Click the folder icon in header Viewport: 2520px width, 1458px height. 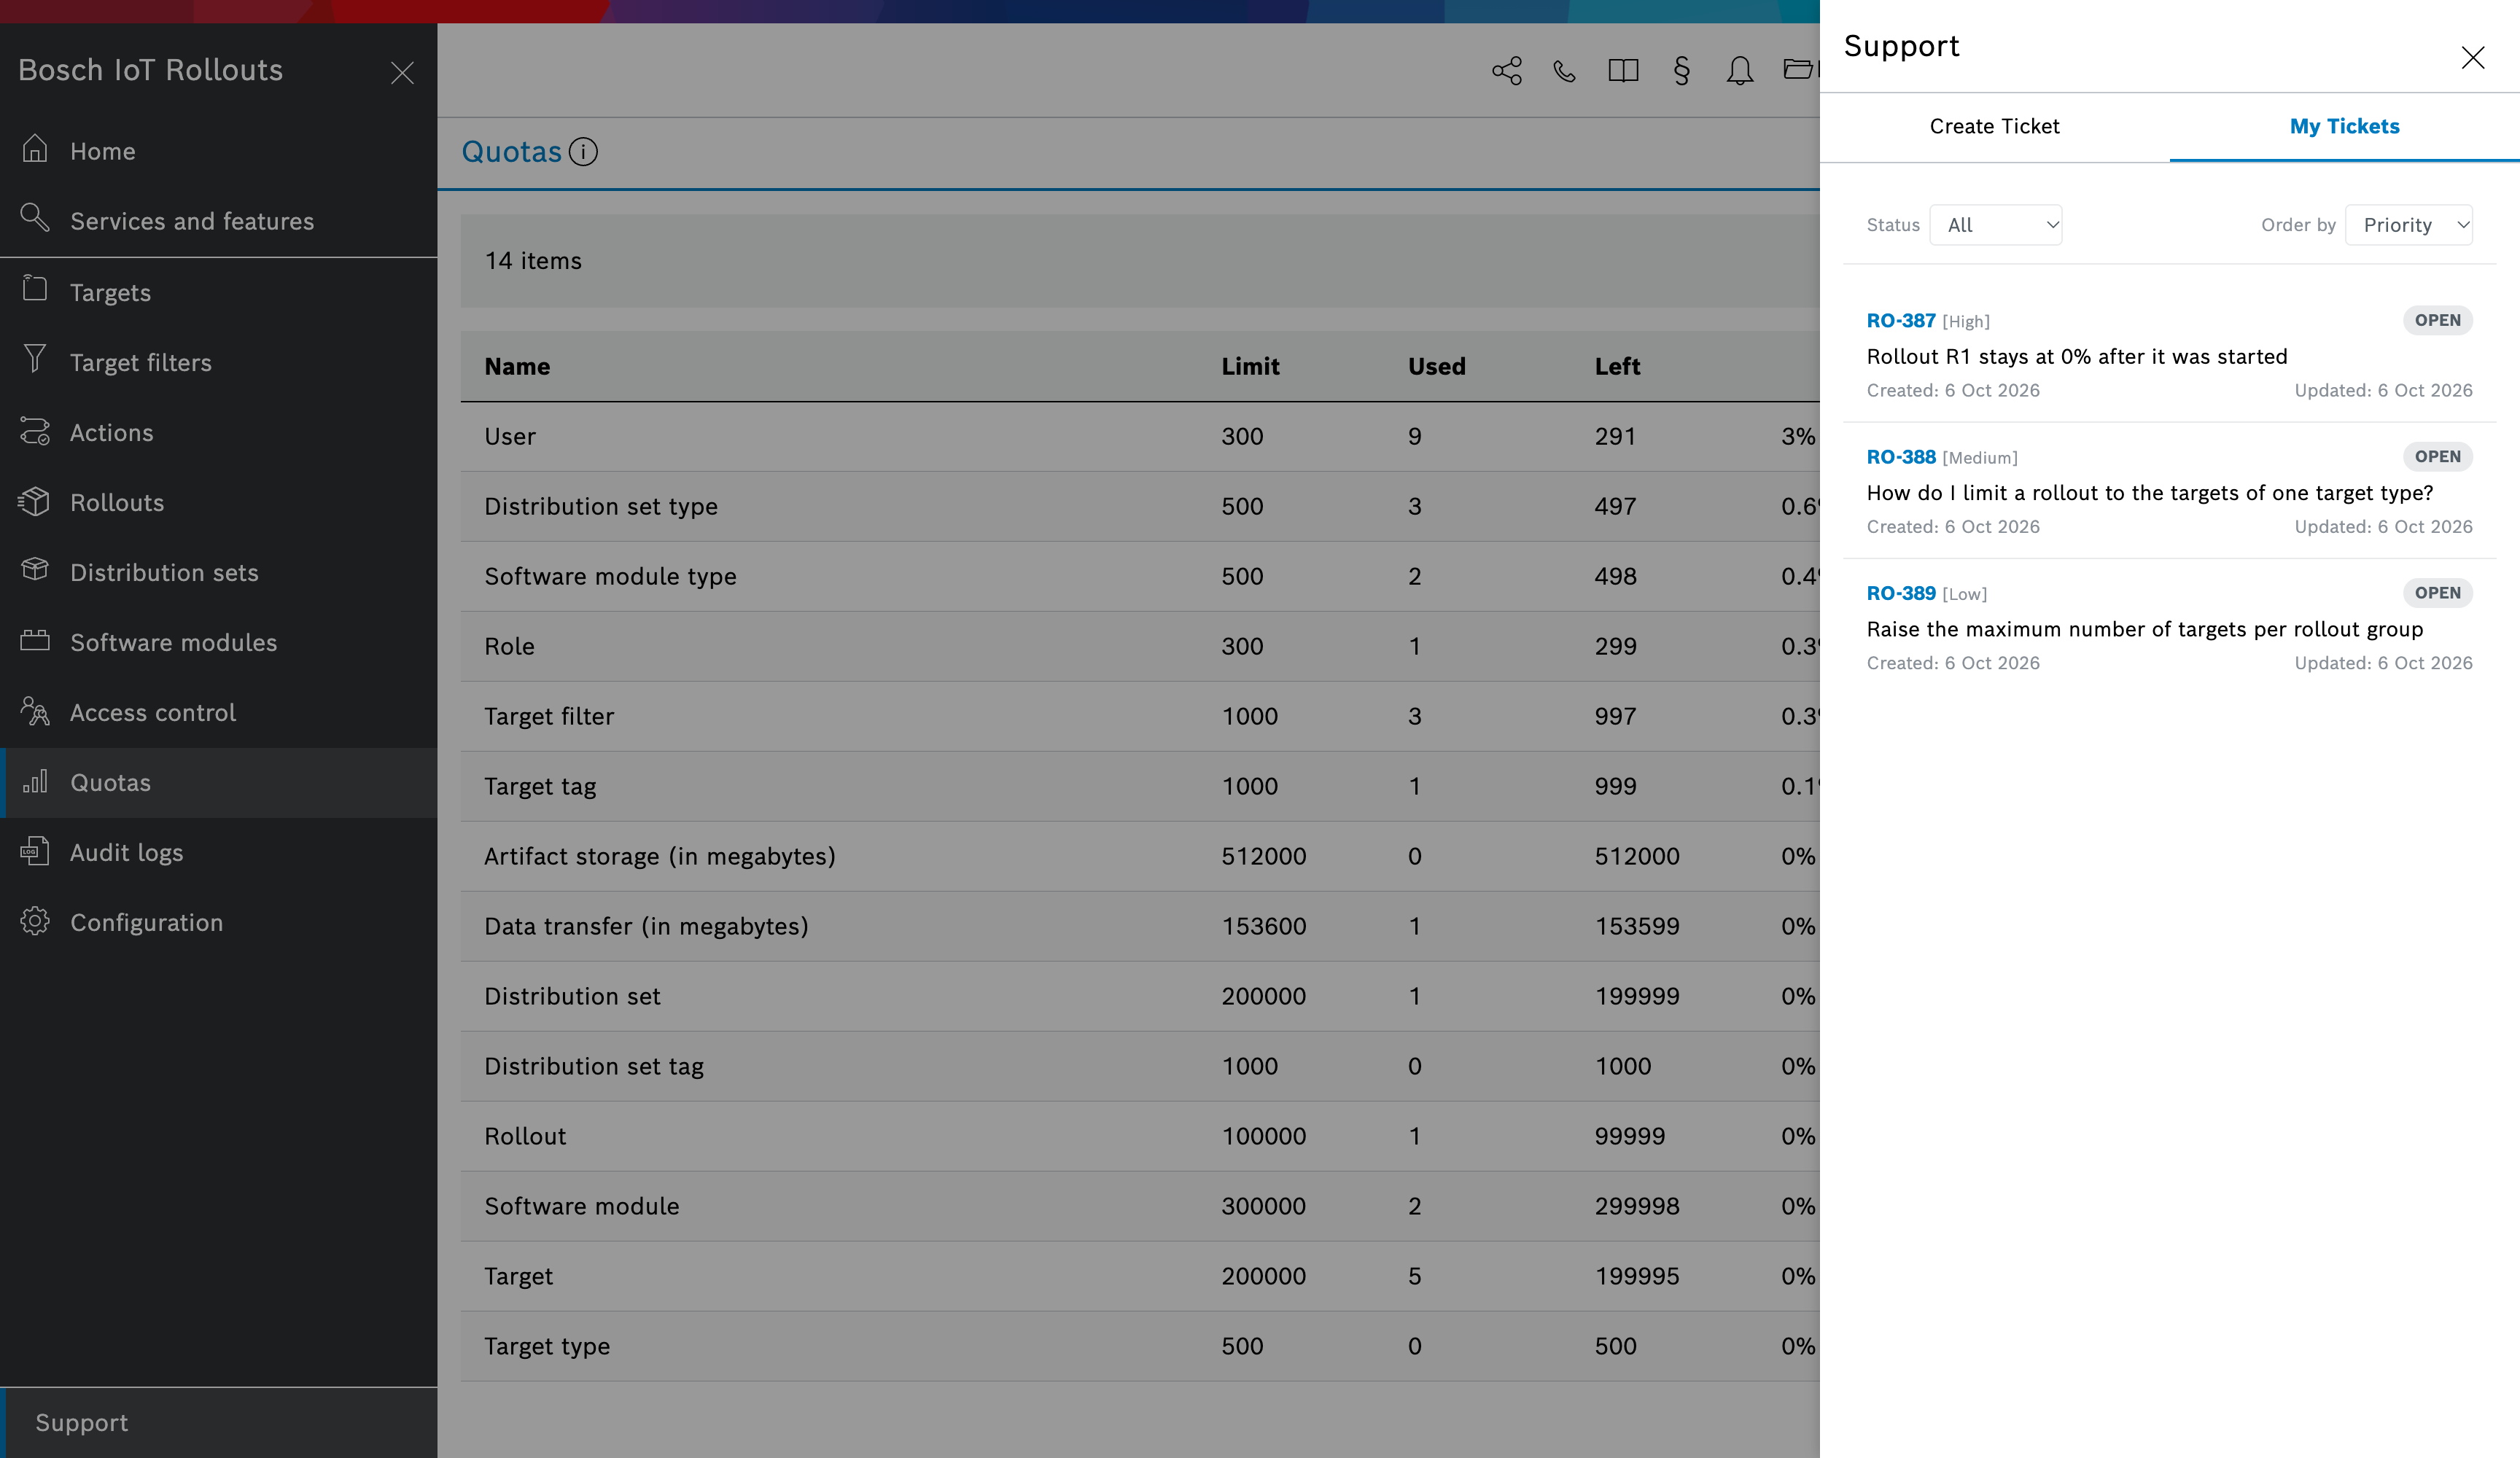coord(1799,70)
